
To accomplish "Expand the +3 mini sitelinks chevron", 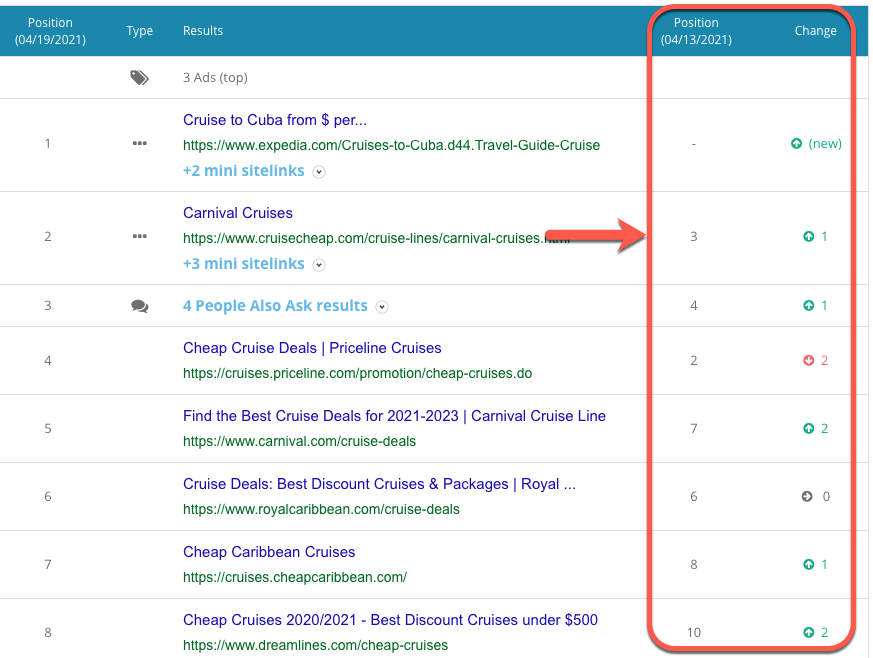I will pos(319,265).
